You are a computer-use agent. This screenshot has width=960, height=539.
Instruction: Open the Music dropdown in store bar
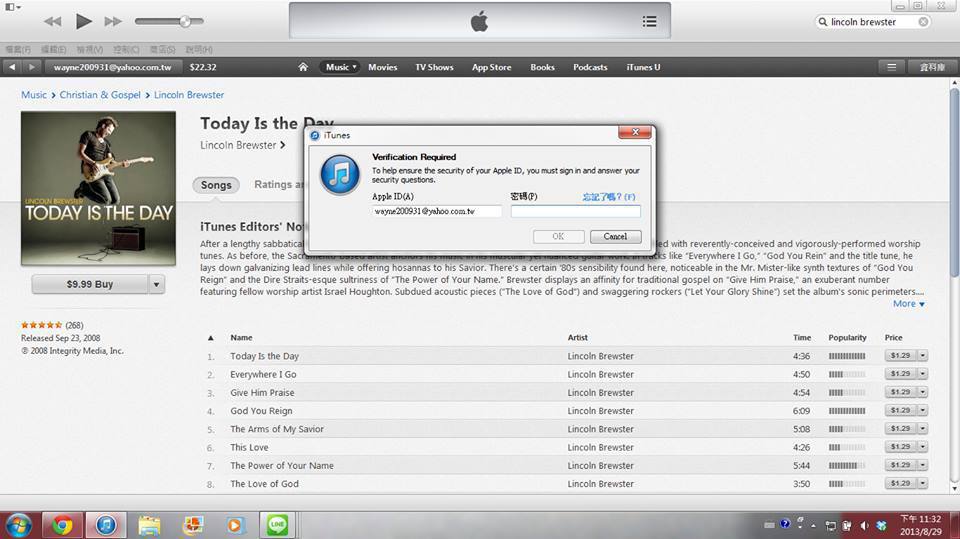point(340,67)
